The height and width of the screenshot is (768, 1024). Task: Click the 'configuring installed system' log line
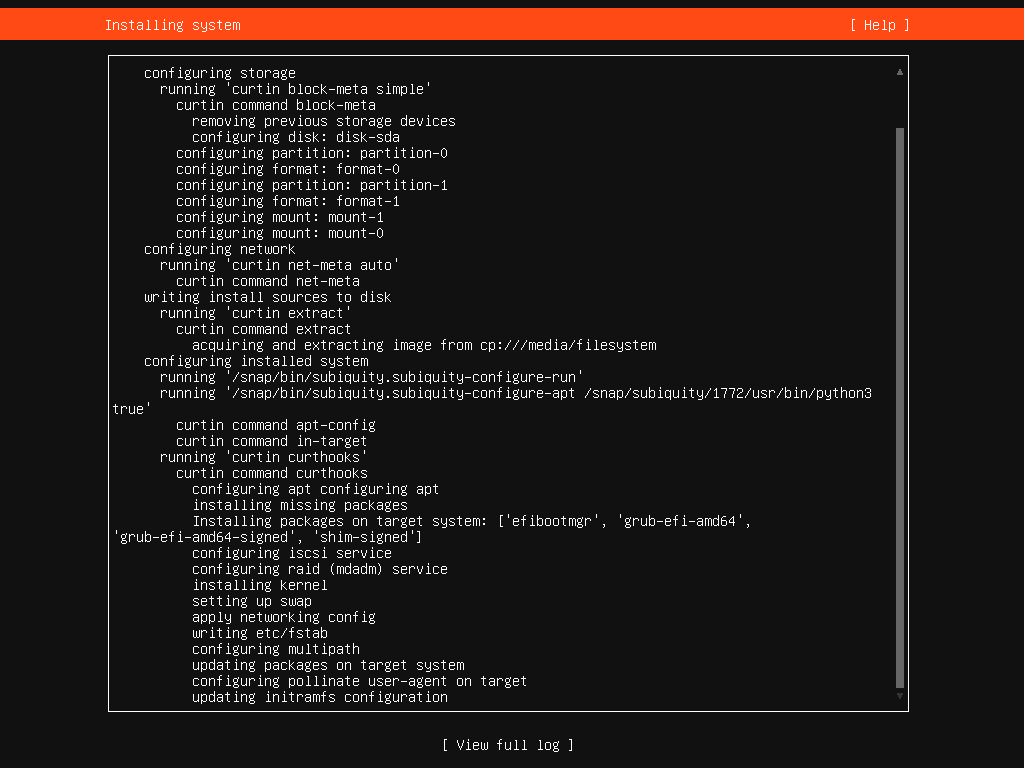click(256, 361)
